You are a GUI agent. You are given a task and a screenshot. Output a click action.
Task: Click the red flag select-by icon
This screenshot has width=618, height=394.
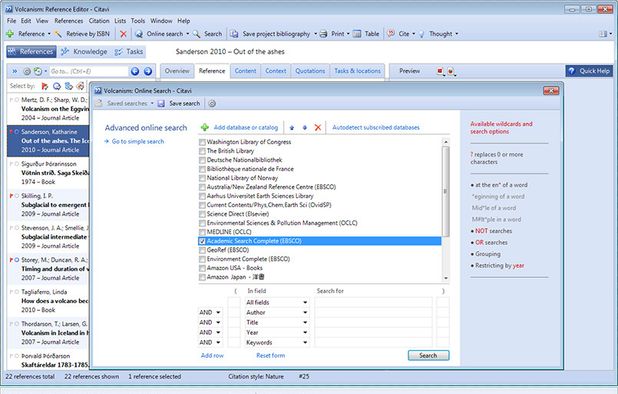pos(45,86)
